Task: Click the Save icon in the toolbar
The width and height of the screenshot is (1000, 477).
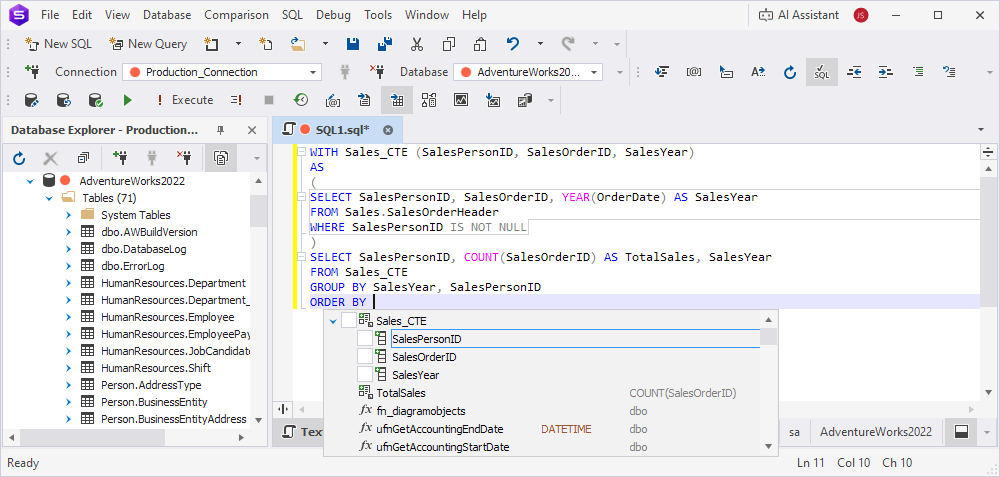Action: pos(352,44)
